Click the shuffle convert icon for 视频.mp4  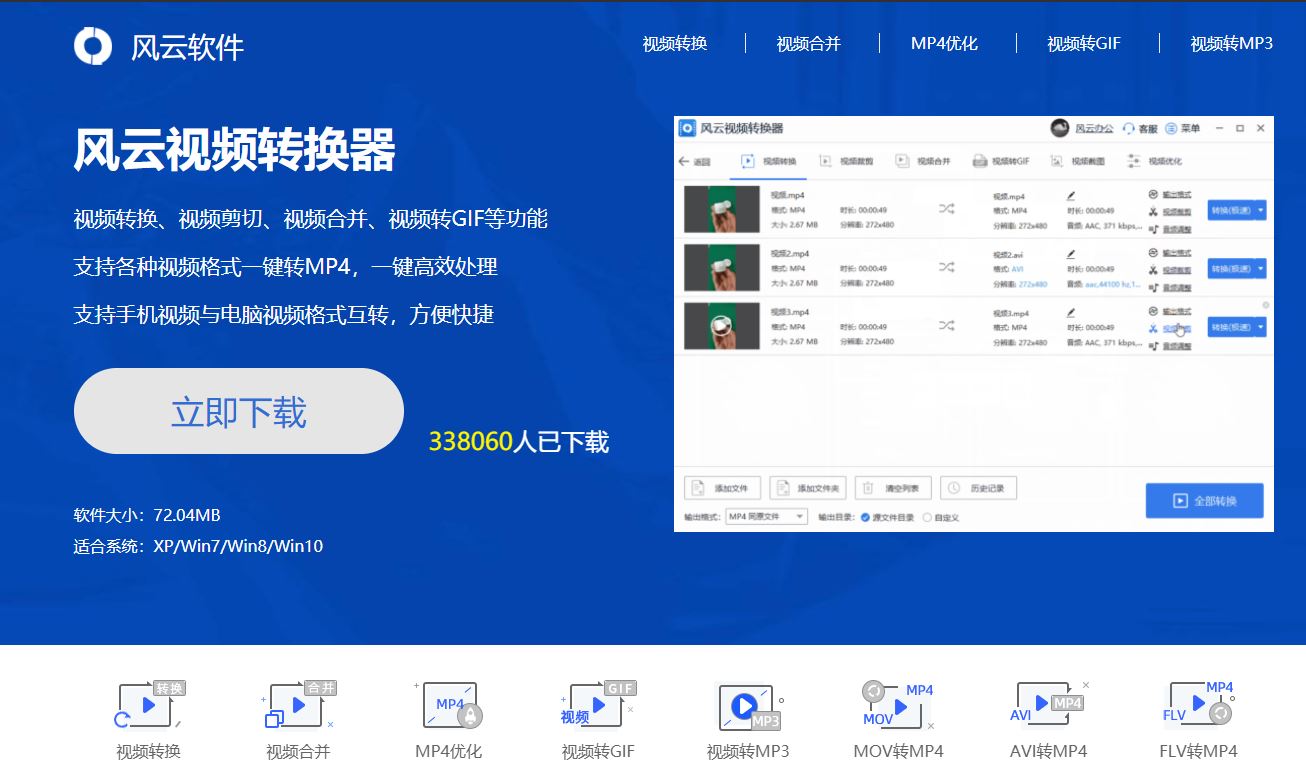tap(946, 209)
